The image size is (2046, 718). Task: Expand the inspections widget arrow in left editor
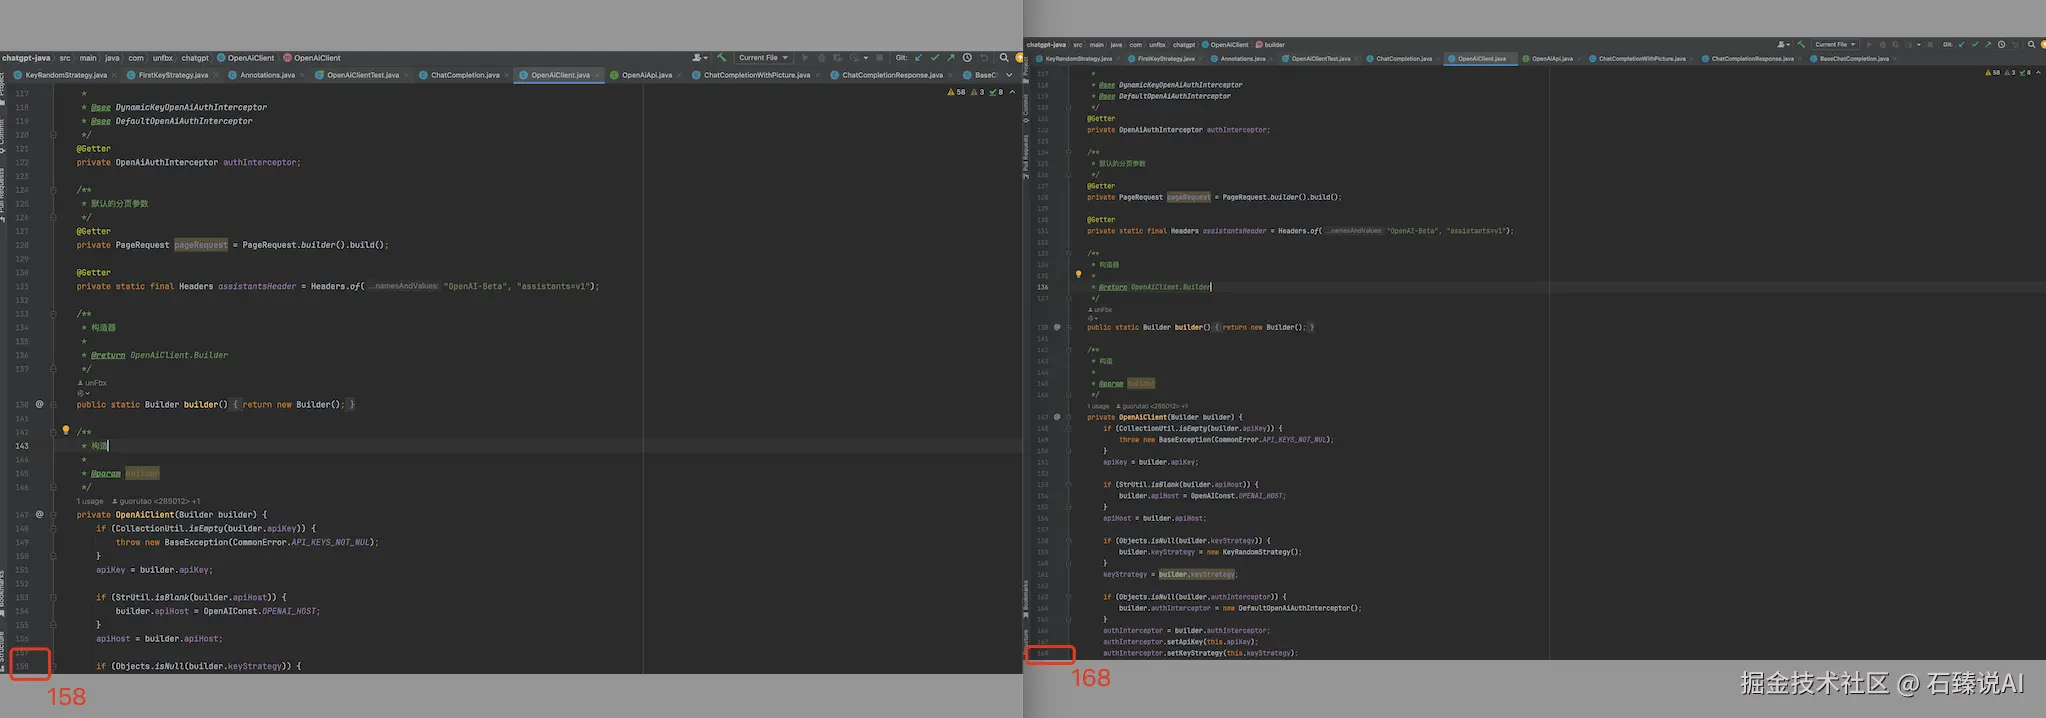[x=1012, y=92]
